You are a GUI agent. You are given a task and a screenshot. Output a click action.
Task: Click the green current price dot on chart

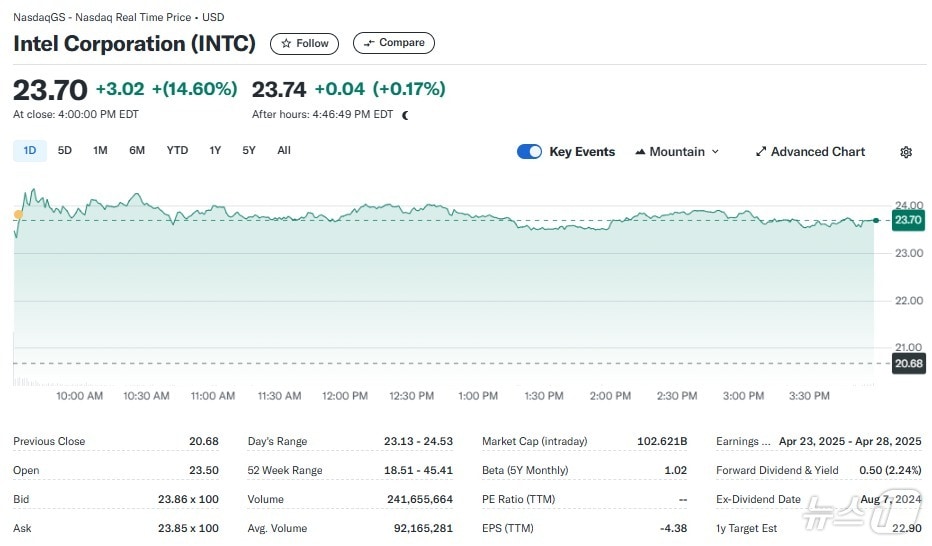[876, 220]
